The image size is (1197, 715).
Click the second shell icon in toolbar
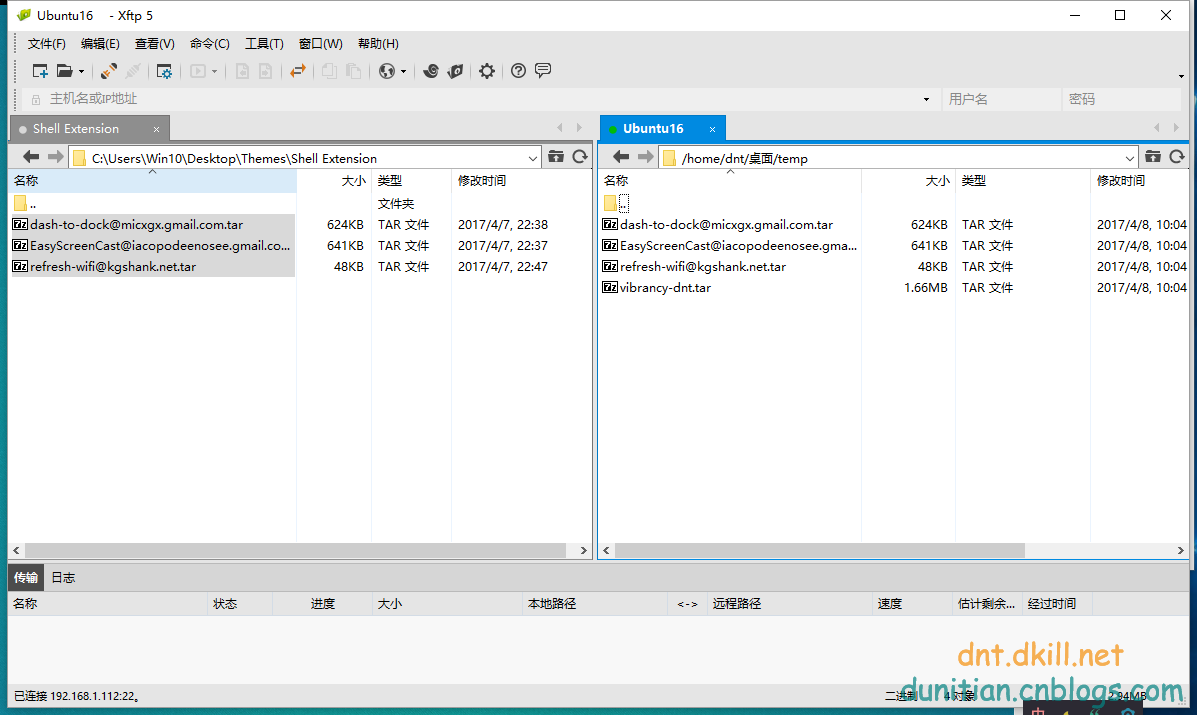(x=456, y=71)
